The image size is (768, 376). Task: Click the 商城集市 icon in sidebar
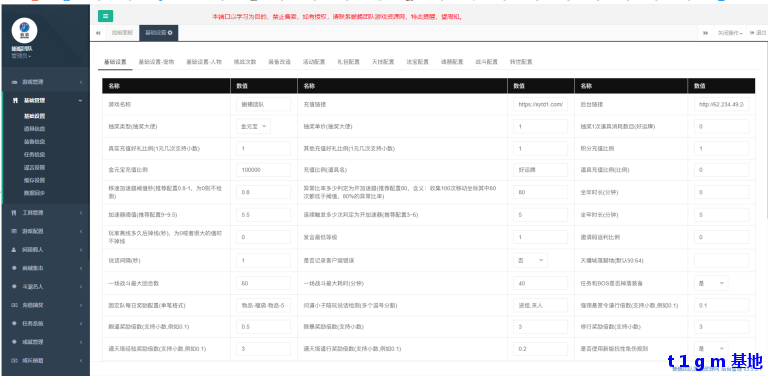14,268
